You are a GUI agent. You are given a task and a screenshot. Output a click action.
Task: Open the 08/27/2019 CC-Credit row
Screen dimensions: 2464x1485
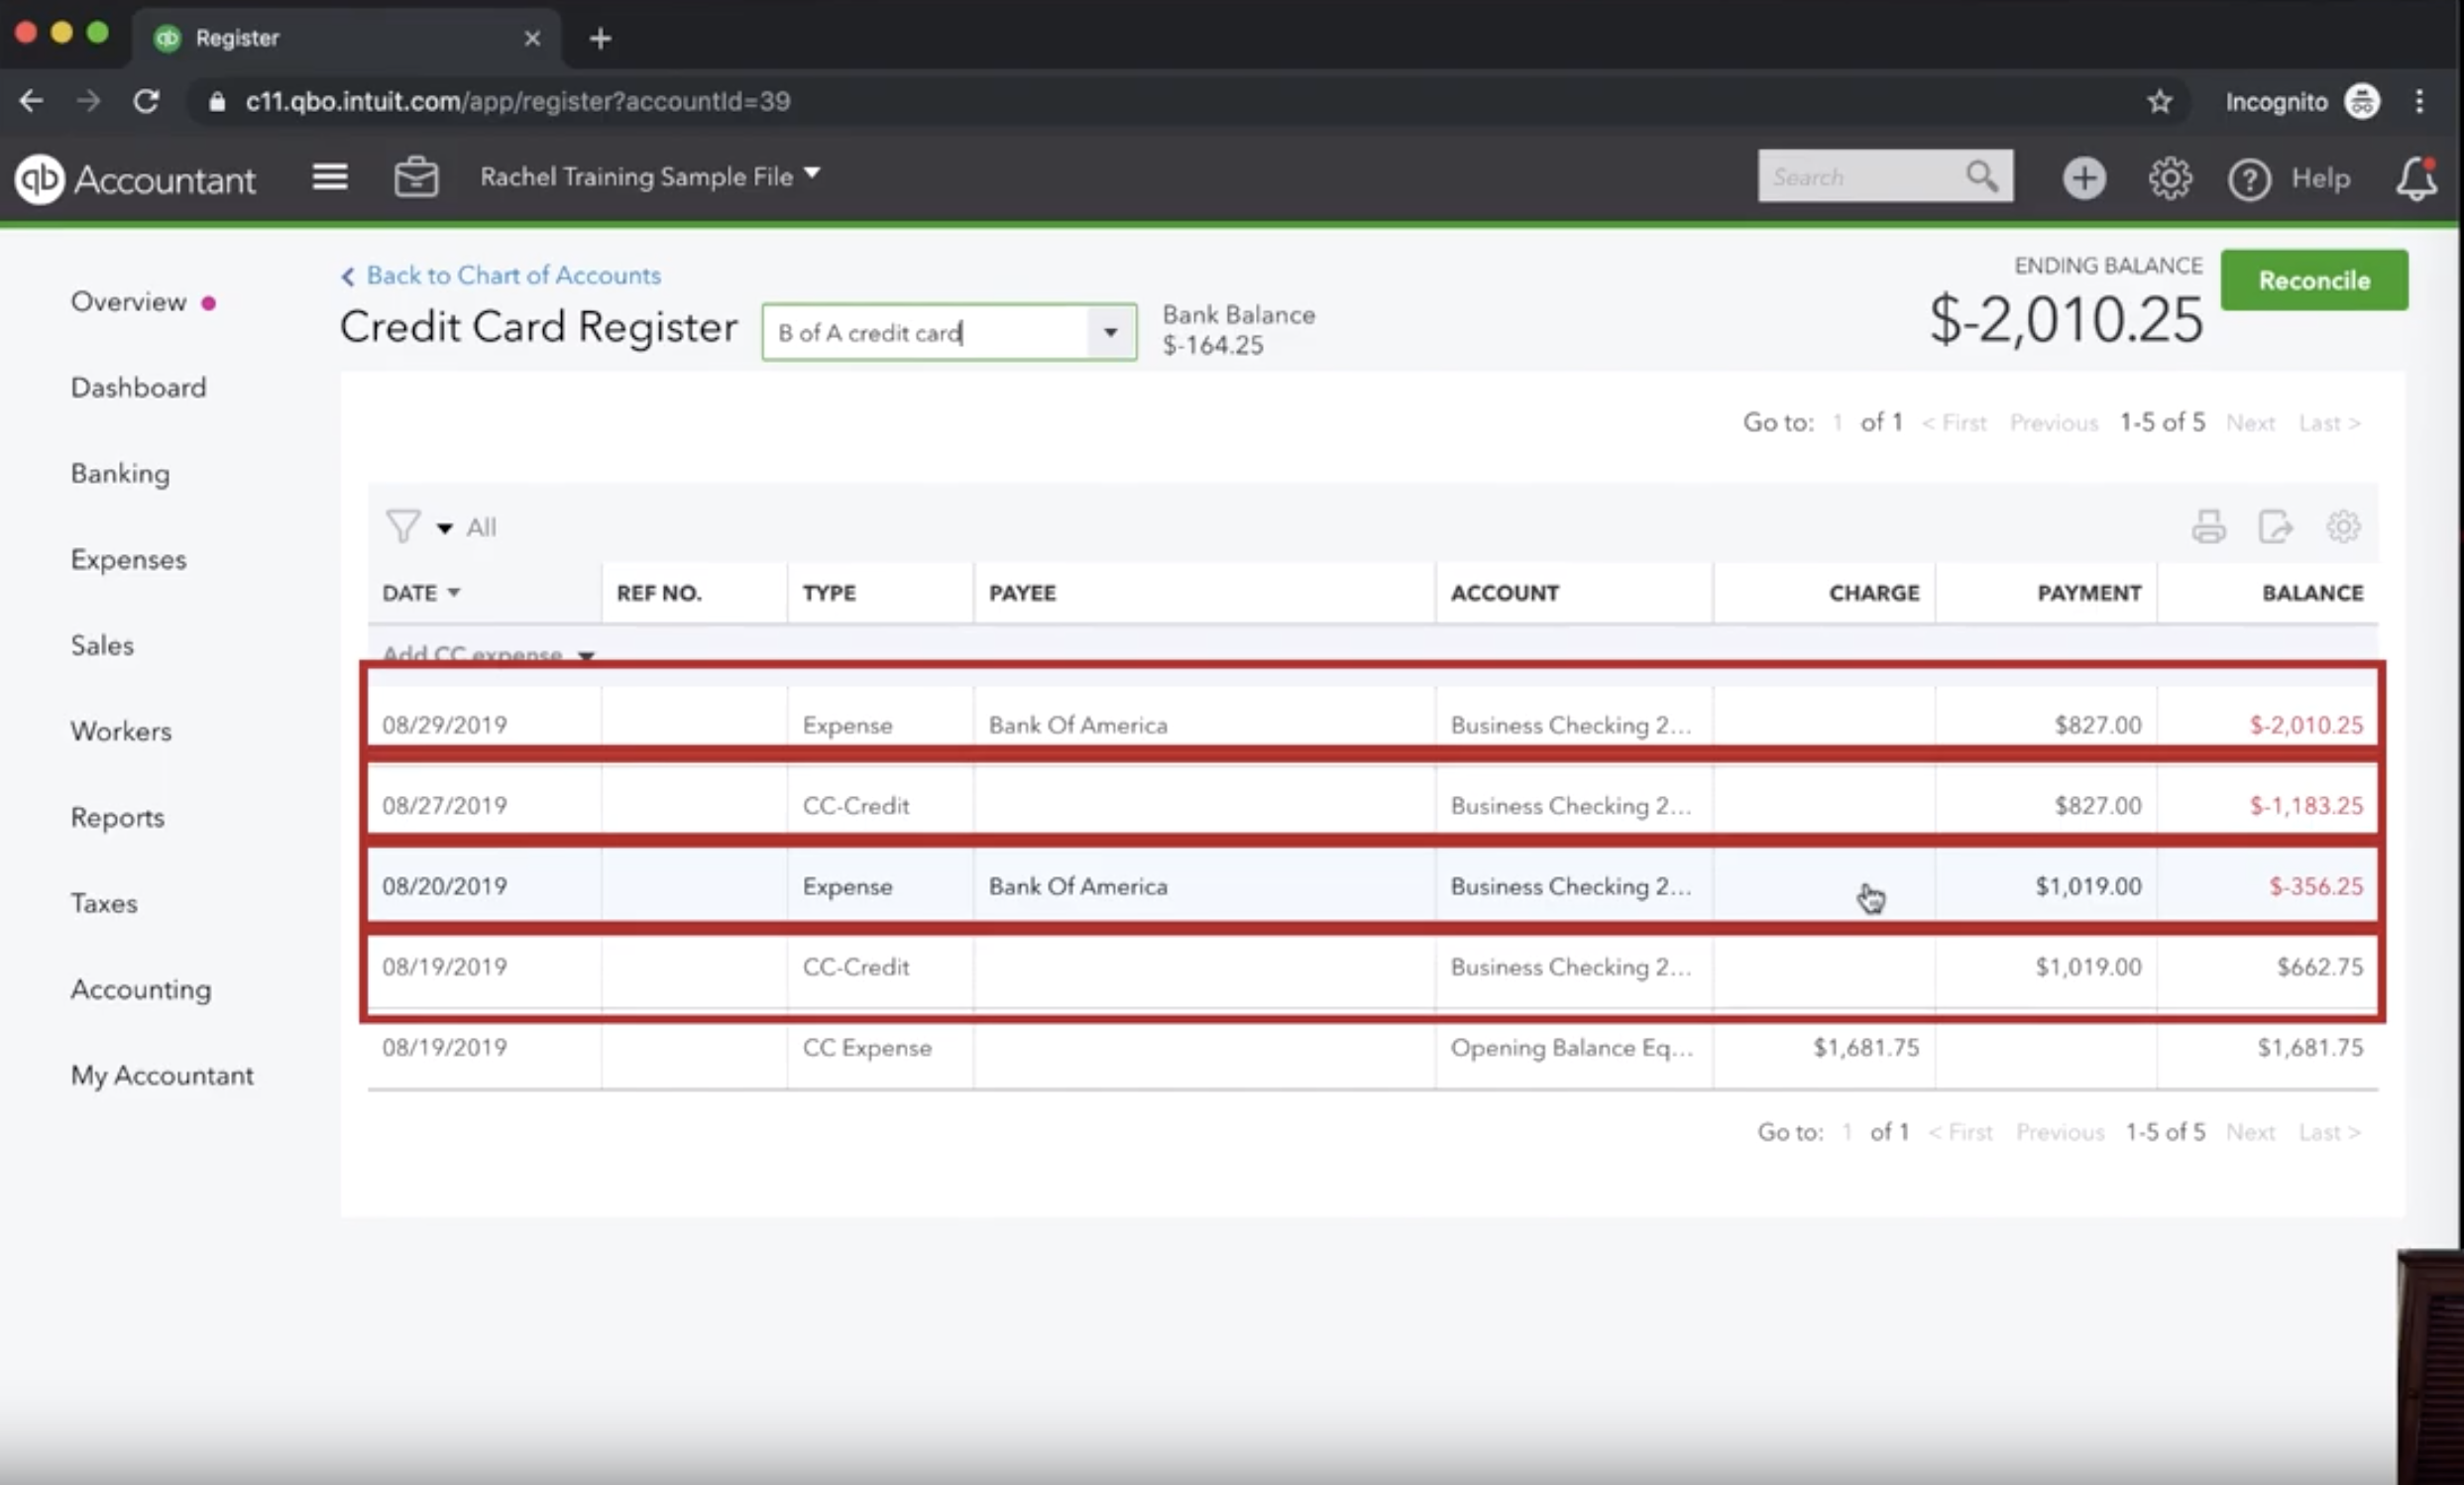point(1372,805)
